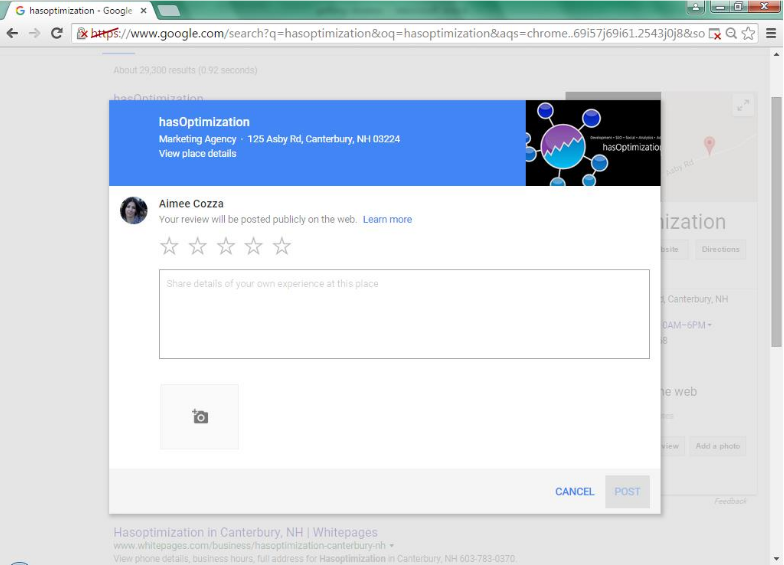Go back using the browser back arrow
Image resolution: width=784 pixels, height=565 pixels.
(12, 33)
